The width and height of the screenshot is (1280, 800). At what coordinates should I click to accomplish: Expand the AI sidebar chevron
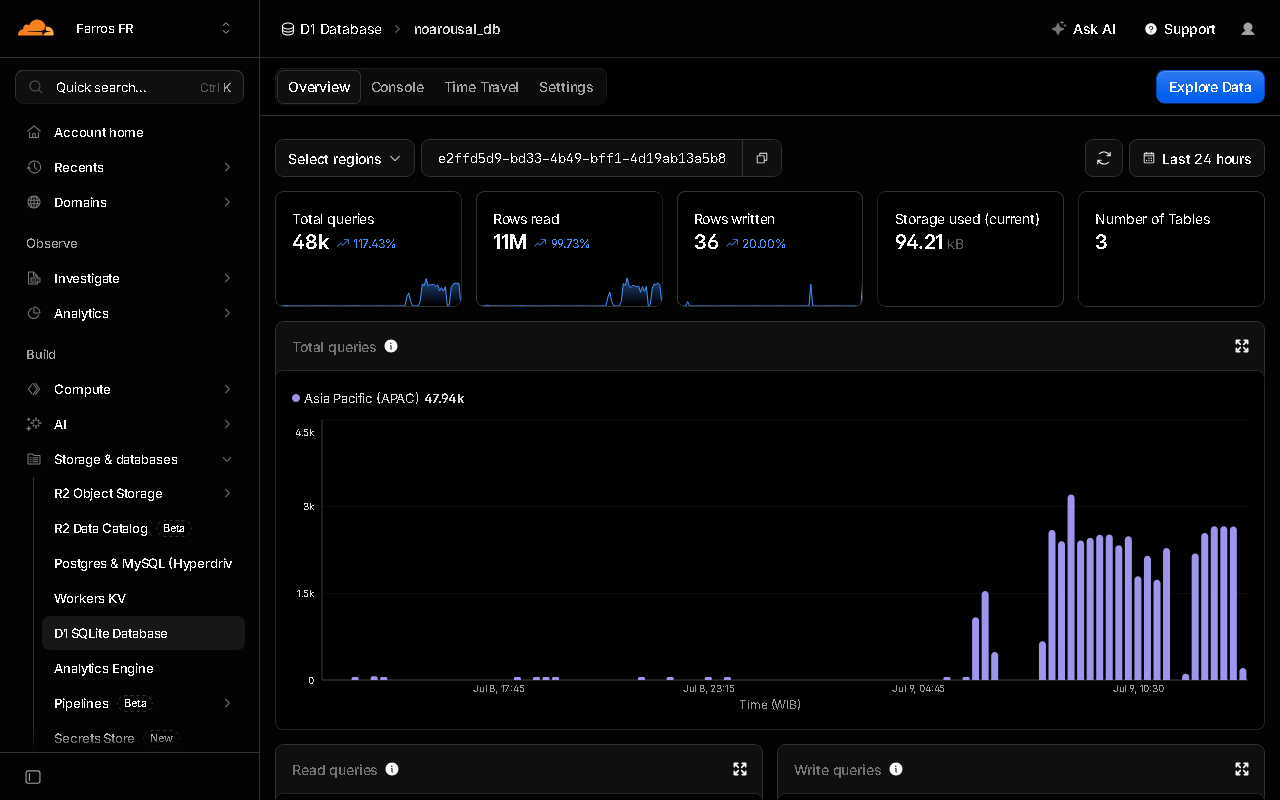[x=227, y=424]
